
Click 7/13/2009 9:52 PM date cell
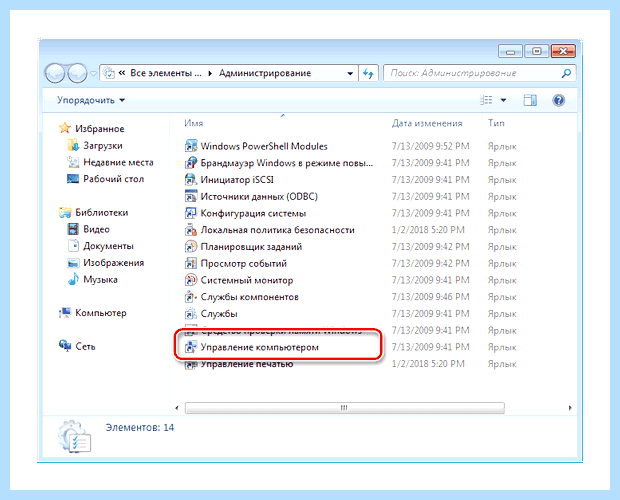pos(430,146)
